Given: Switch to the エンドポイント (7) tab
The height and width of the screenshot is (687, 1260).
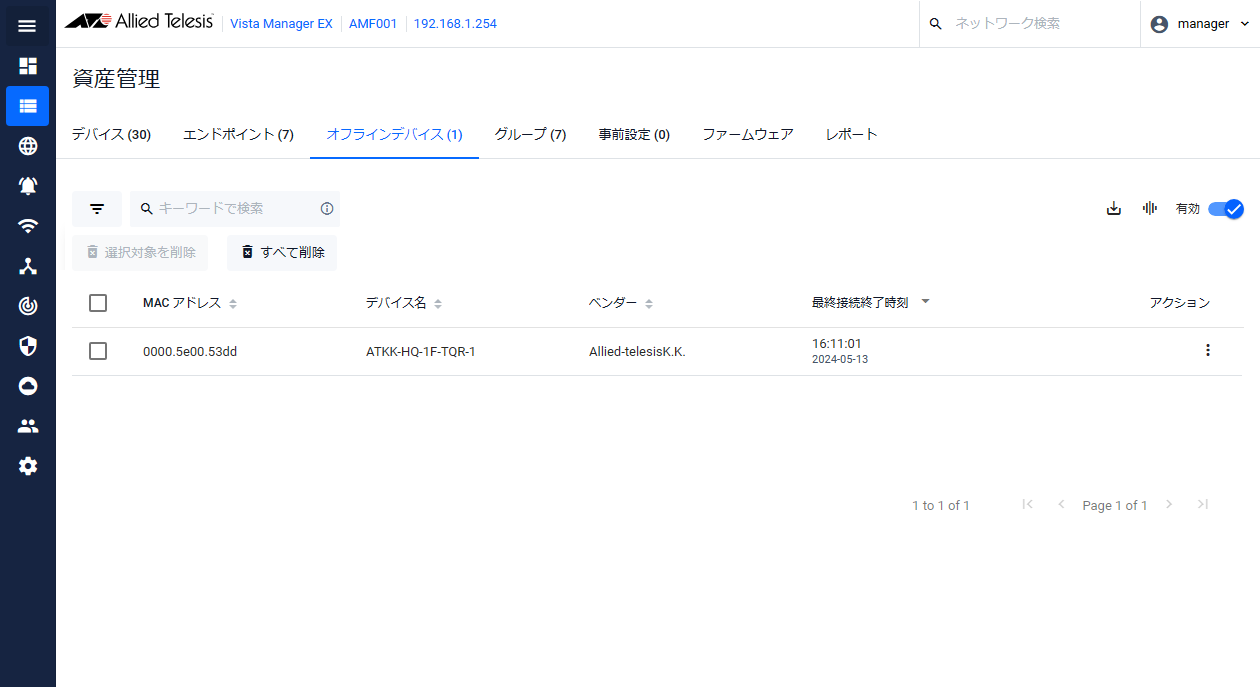Looking at the screenshot, I should (238, 135).
